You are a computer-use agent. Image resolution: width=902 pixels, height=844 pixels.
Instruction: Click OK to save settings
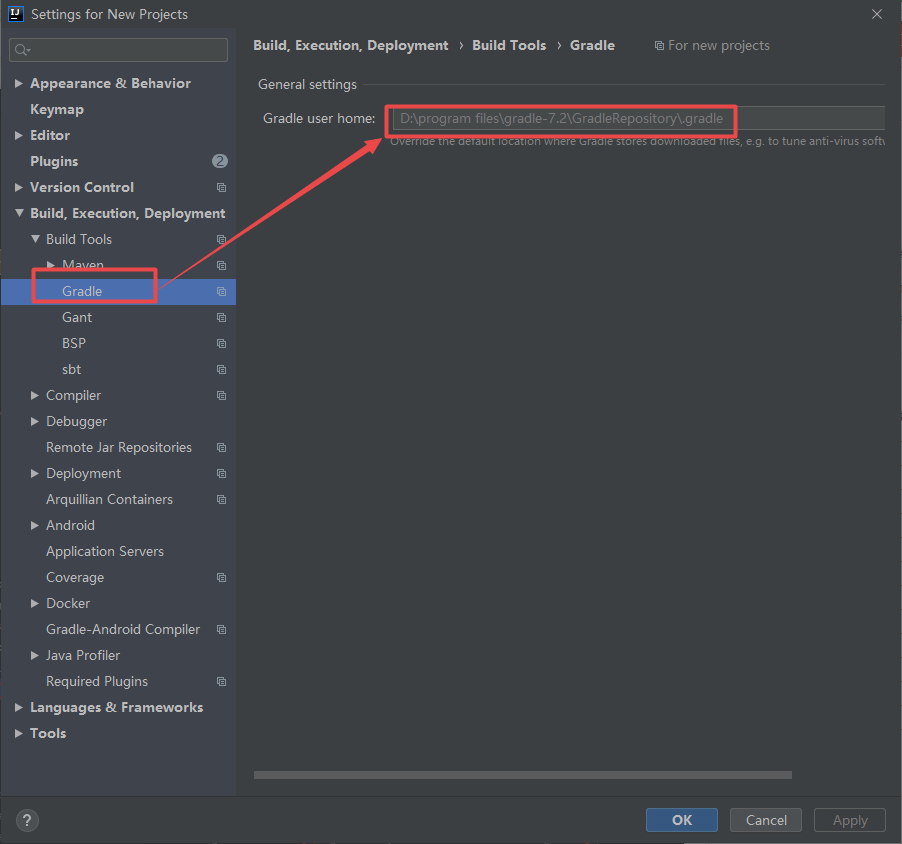click(682, 820)
